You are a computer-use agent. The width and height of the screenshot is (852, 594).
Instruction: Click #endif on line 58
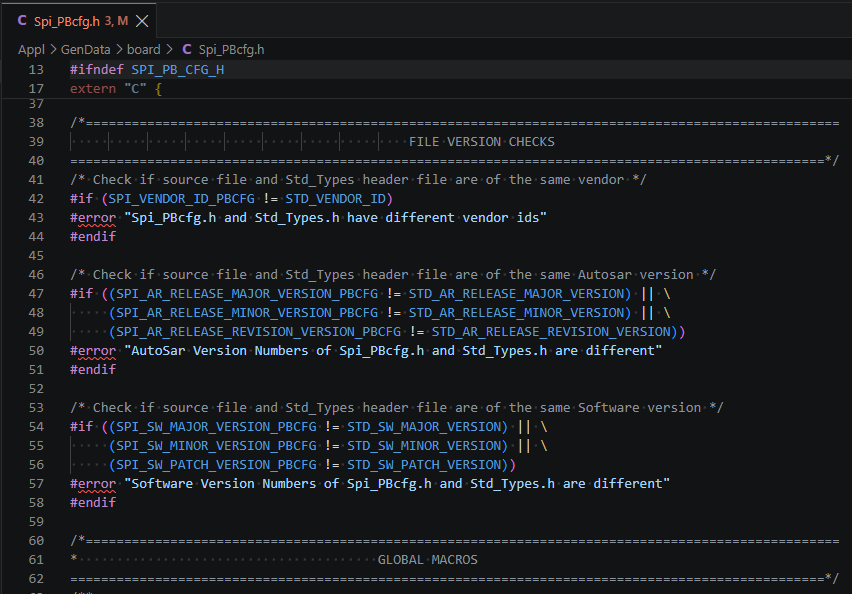[x=93, y=503]
